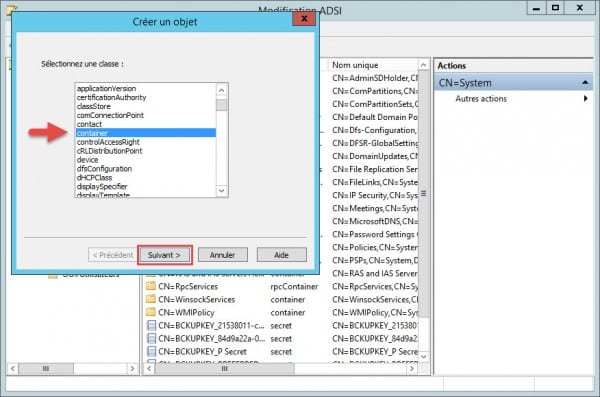
Task: Select CN=BCKUPKEY_P Secret entry
Action: [x=202, y=351]
